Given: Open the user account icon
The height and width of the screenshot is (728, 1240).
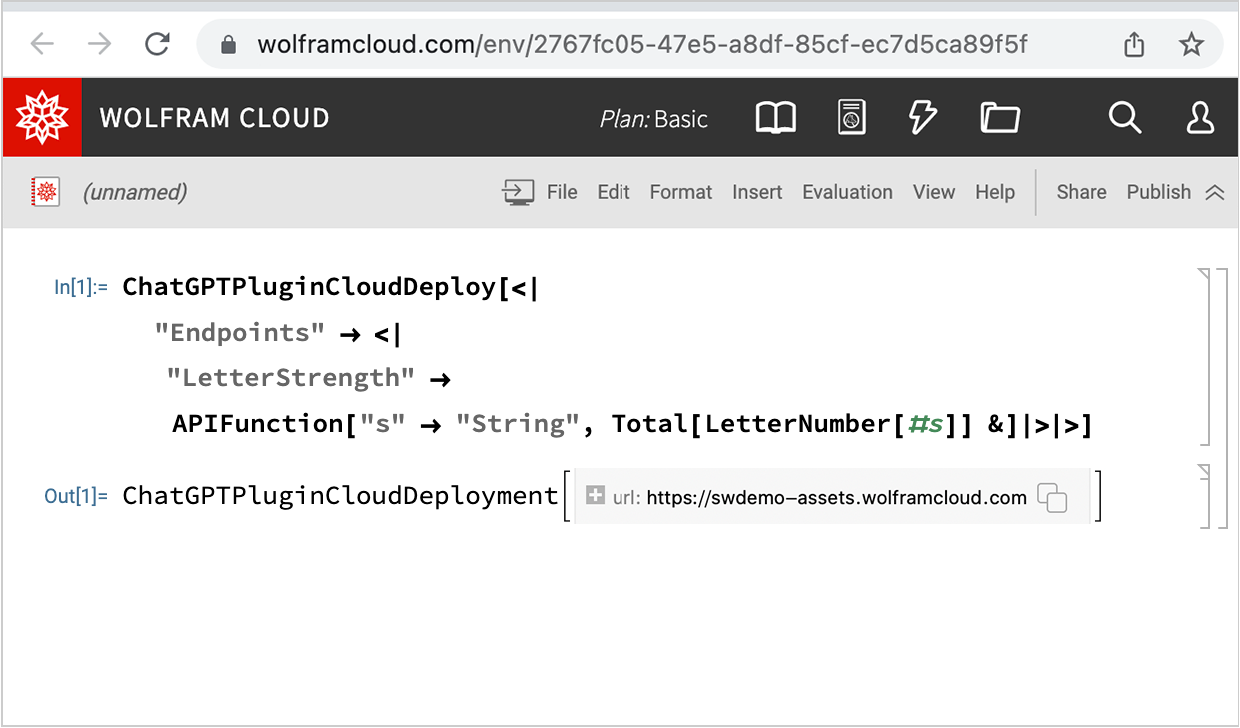Looking at the screenshot, I should pos(1200,118).
